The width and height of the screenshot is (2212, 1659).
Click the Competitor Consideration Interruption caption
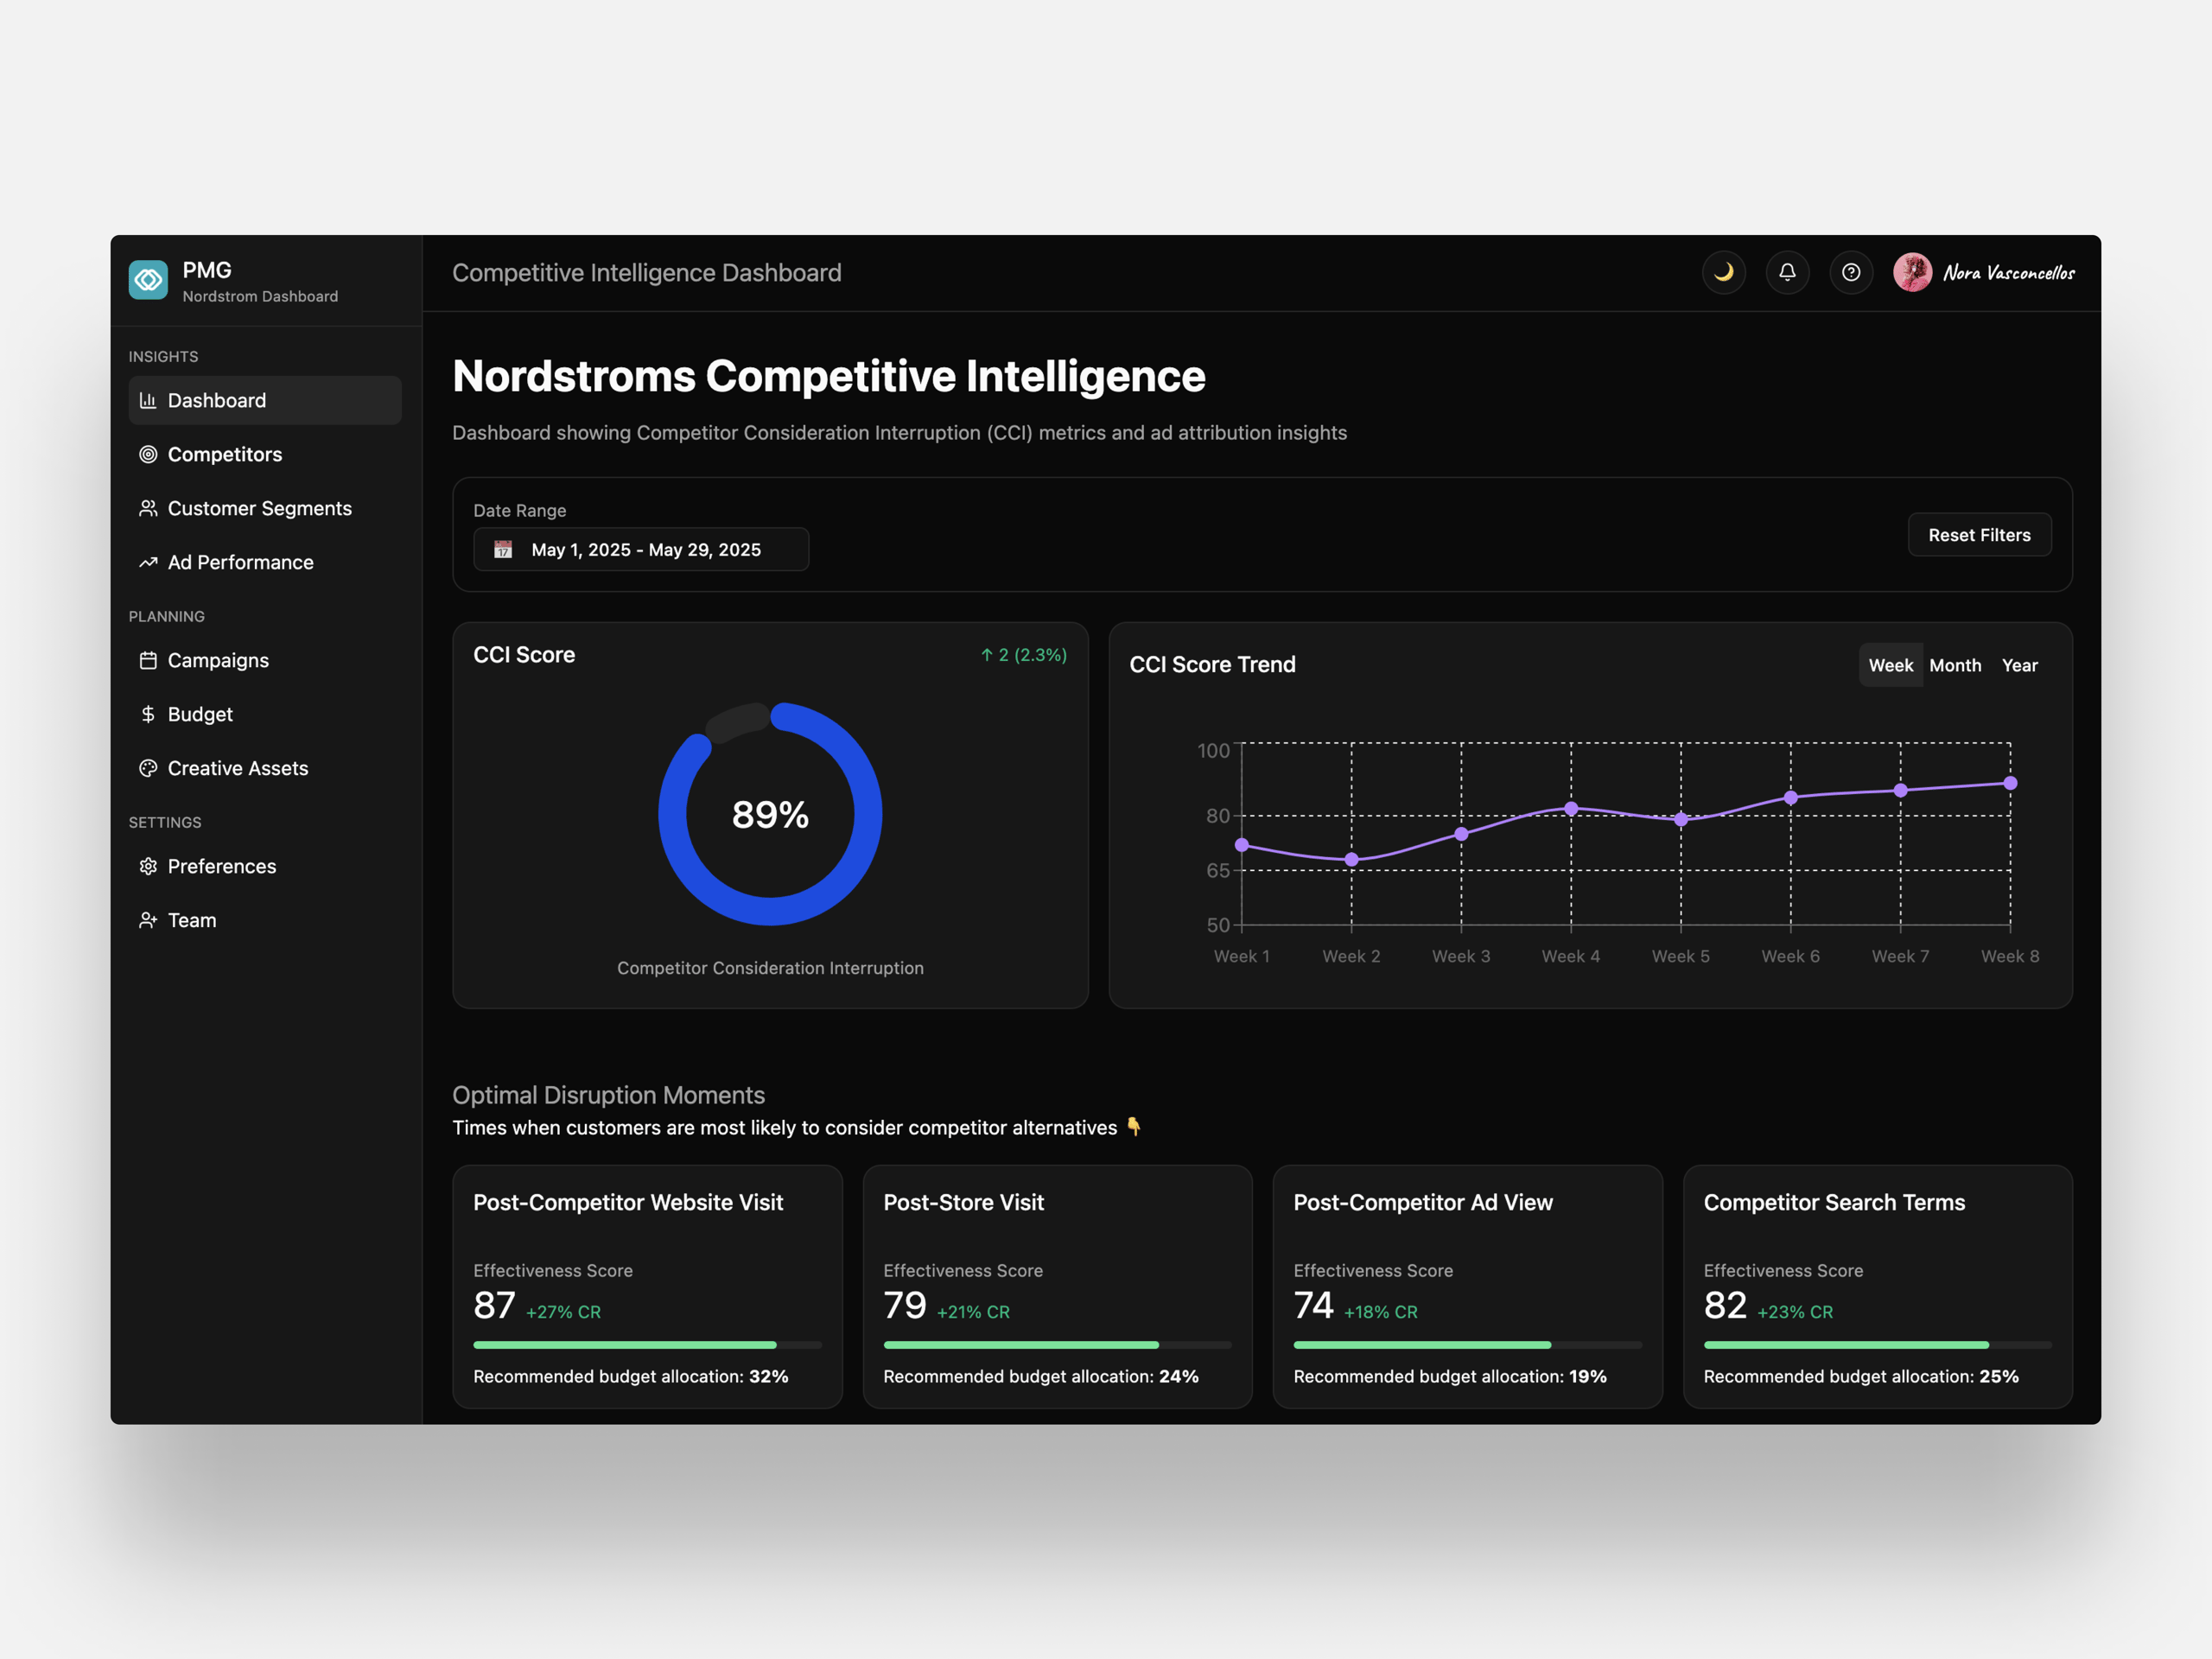(x=770, y=968)
